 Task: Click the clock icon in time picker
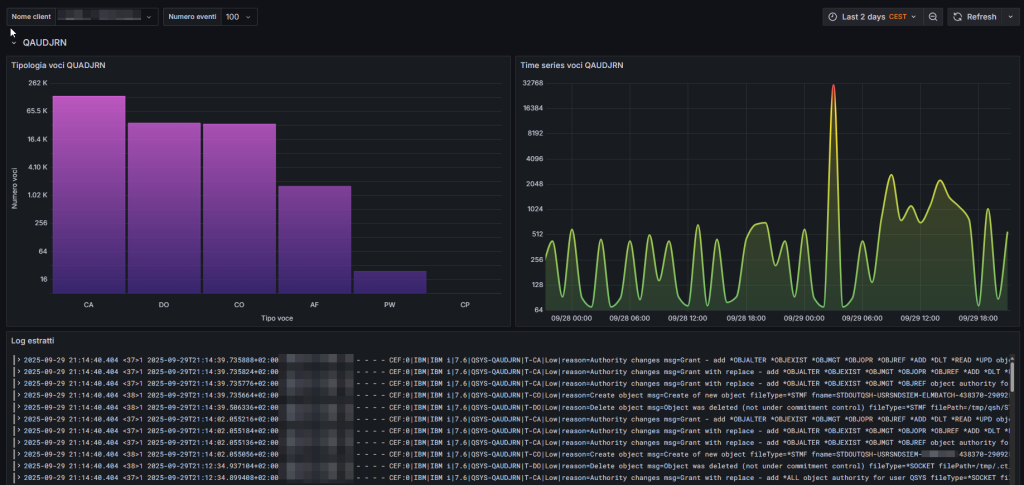pos(832,17)
